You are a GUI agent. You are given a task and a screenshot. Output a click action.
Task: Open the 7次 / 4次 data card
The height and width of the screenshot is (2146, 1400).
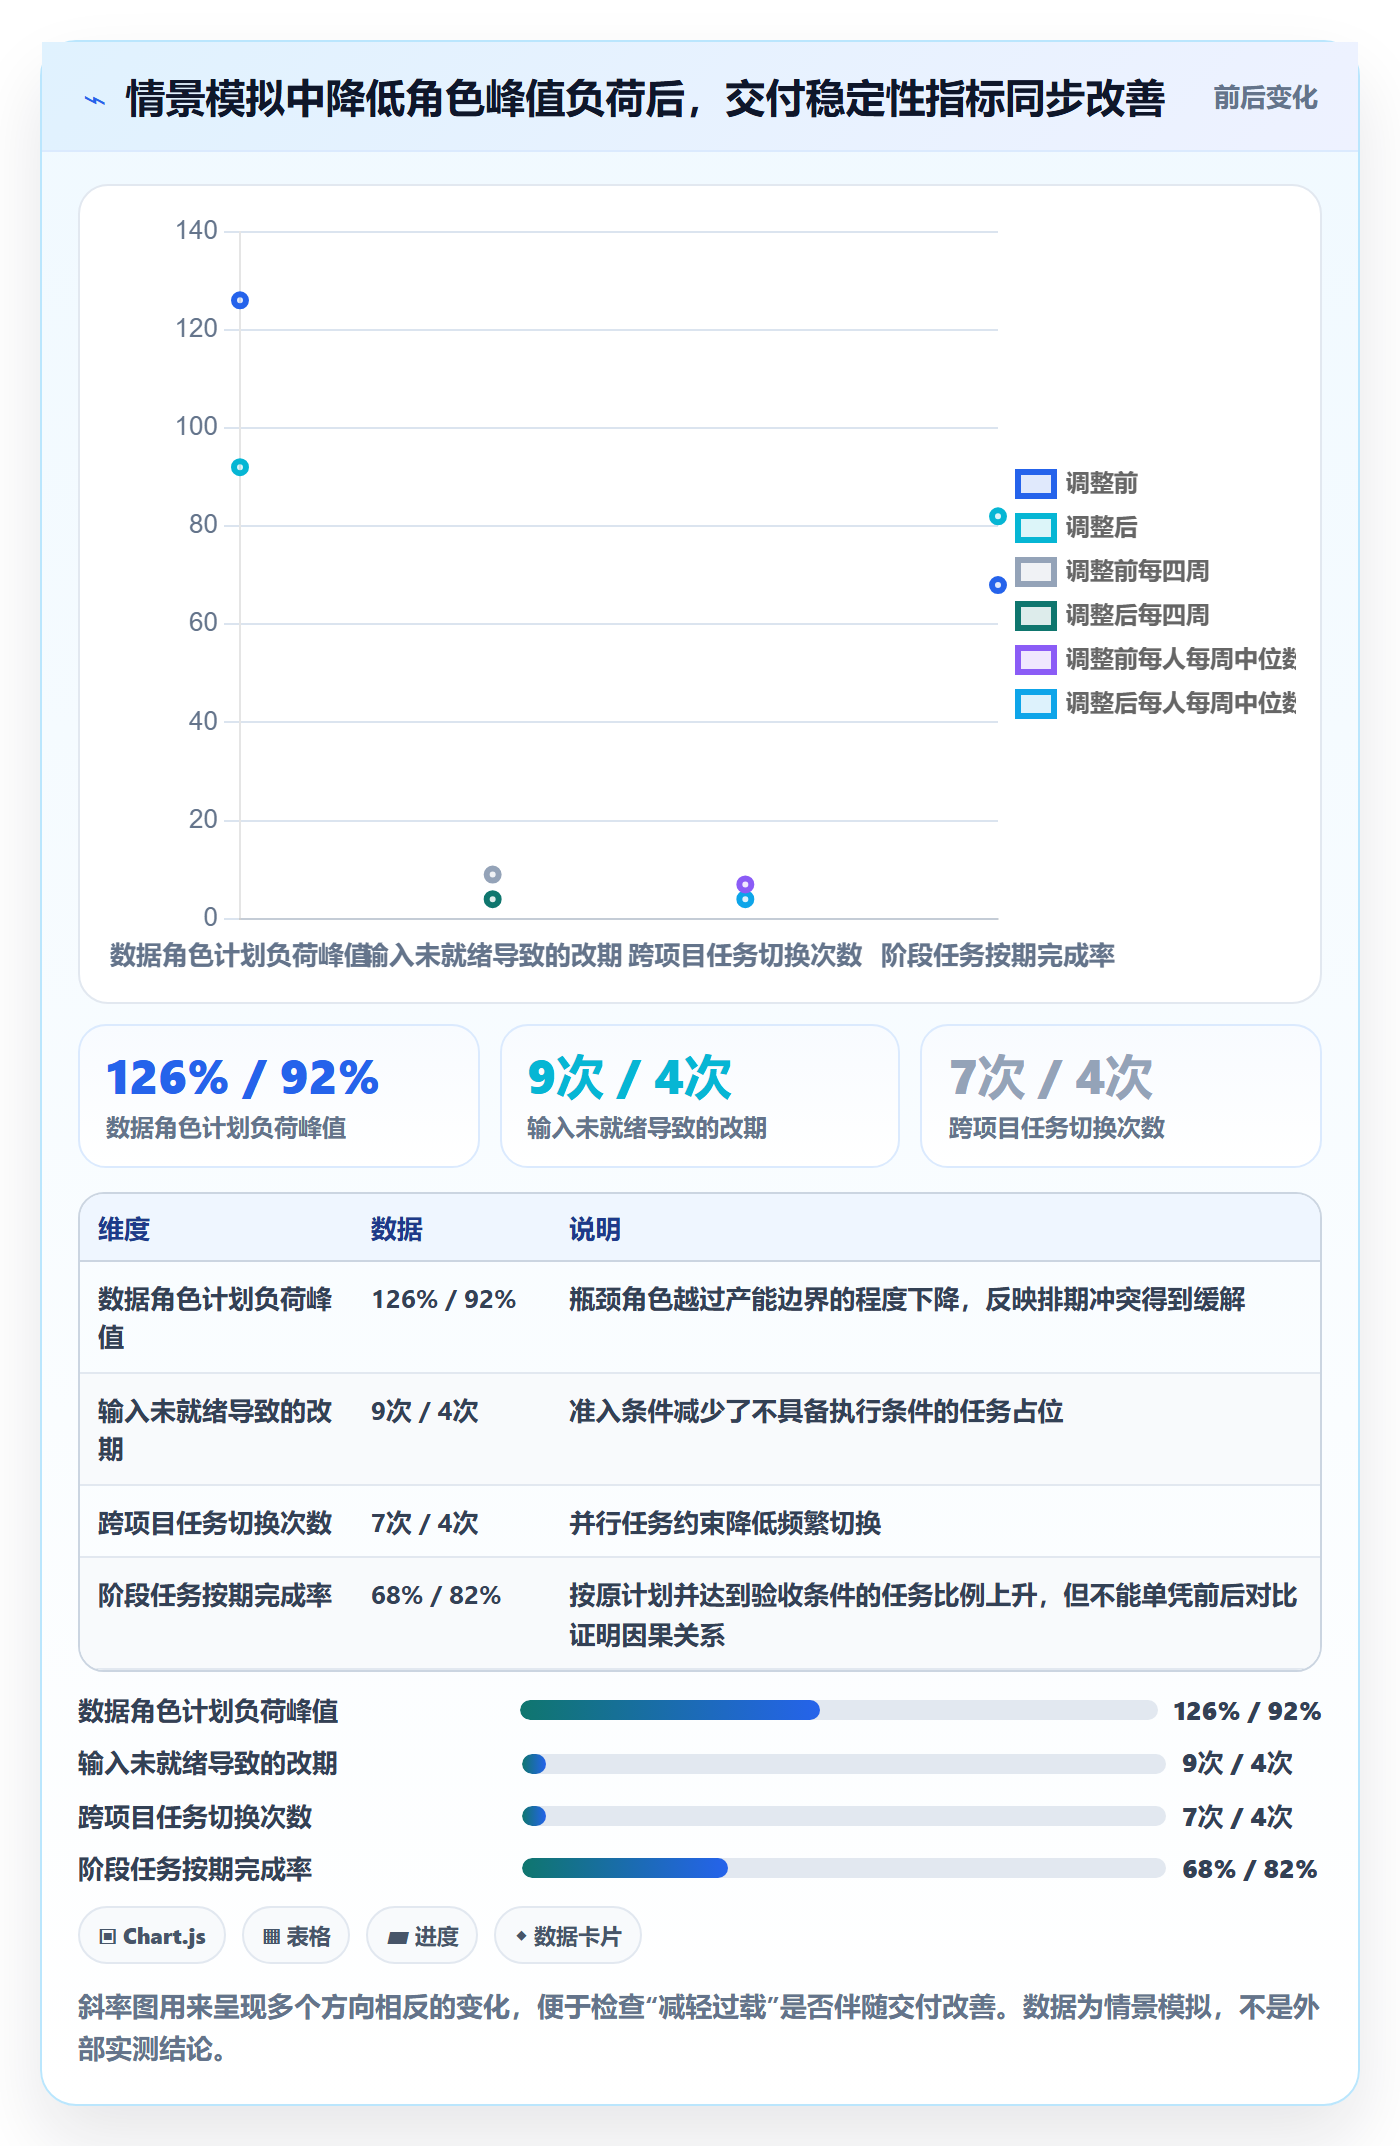[x=1121, y=1096]
